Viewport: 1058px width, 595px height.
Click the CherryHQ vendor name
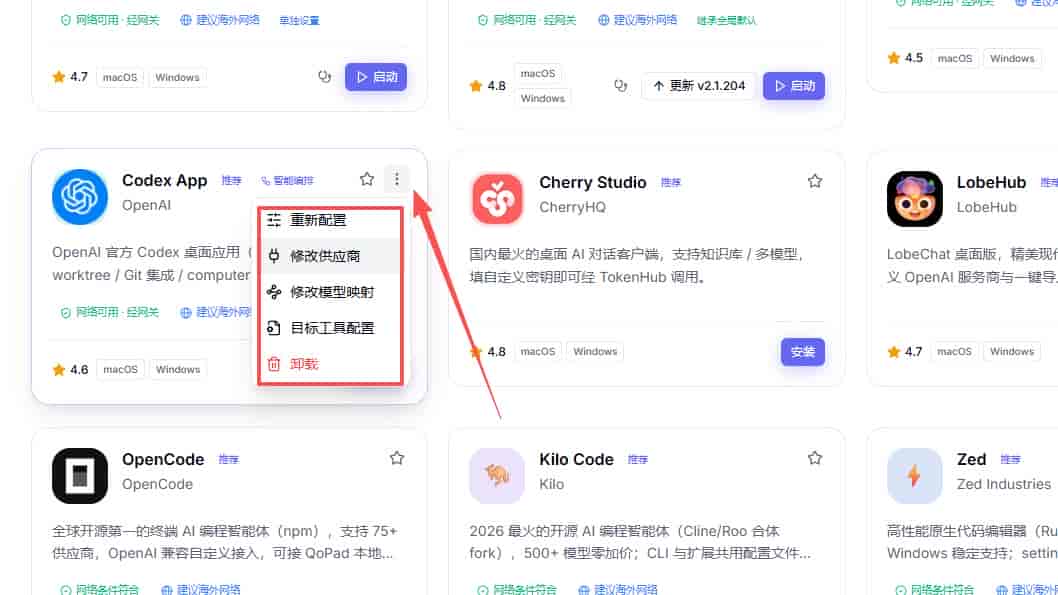[x=572, y=208]
